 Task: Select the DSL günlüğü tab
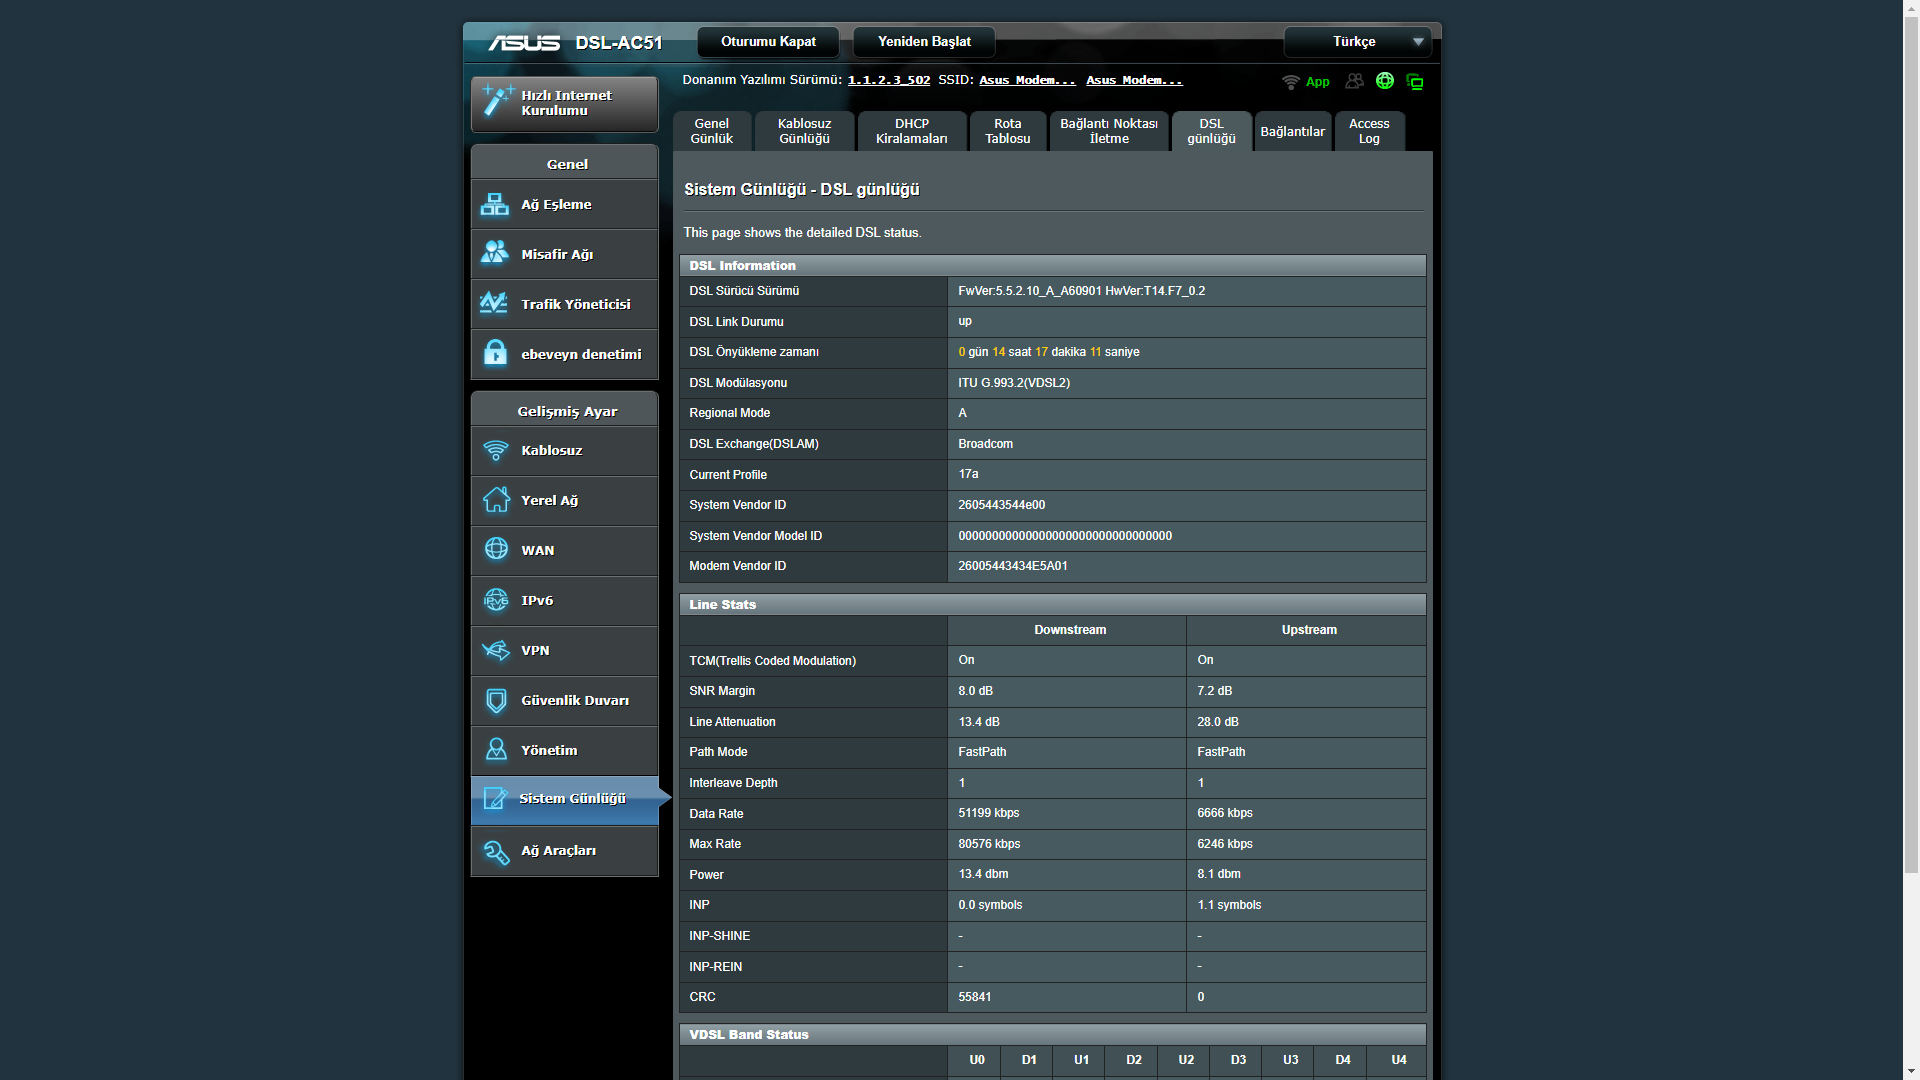[1212, 131]
